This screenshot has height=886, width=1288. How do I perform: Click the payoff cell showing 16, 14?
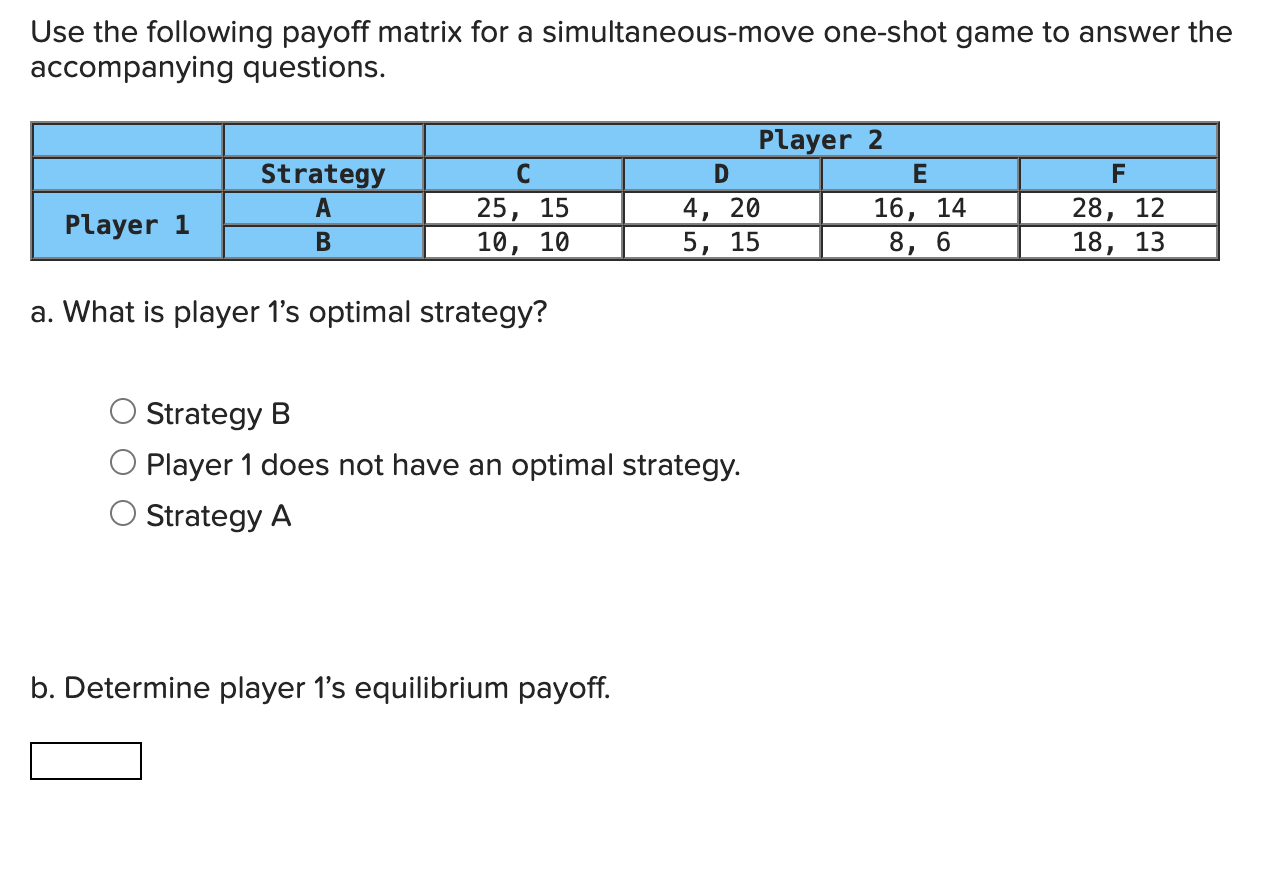918,208
